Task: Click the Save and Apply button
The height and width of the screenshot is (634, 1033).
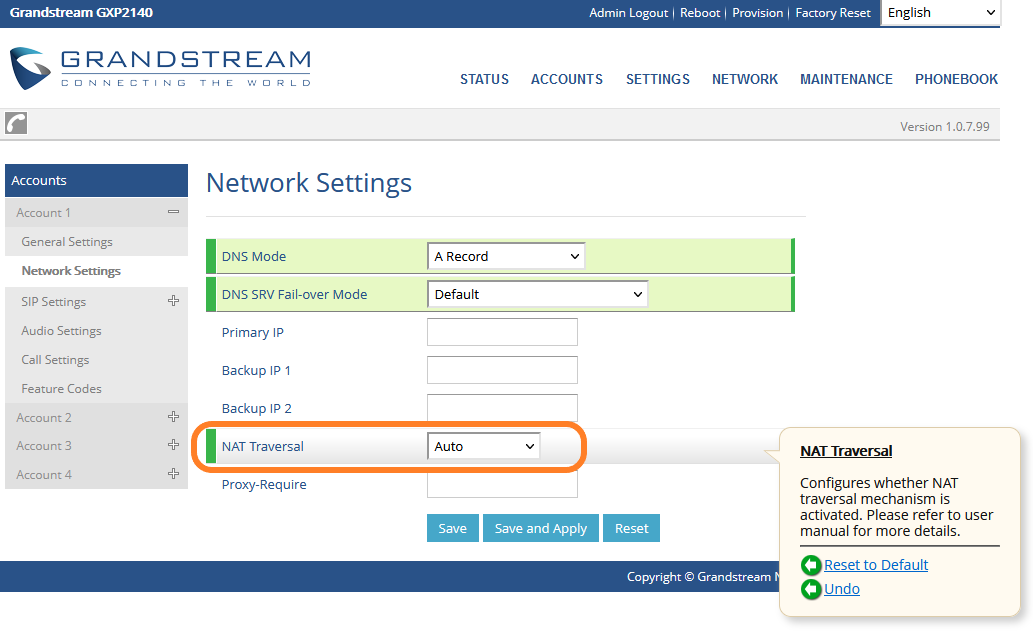Action: point(541,529)
